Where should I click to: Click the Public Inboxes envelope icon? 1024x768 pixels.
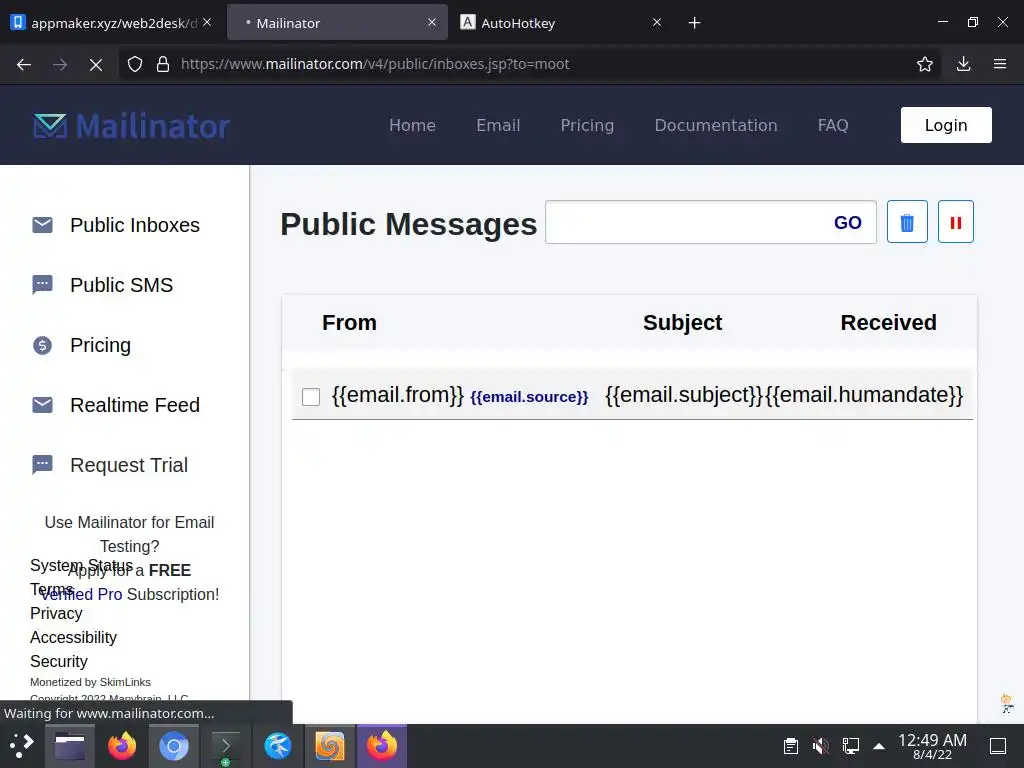click(x=42, y=225)
